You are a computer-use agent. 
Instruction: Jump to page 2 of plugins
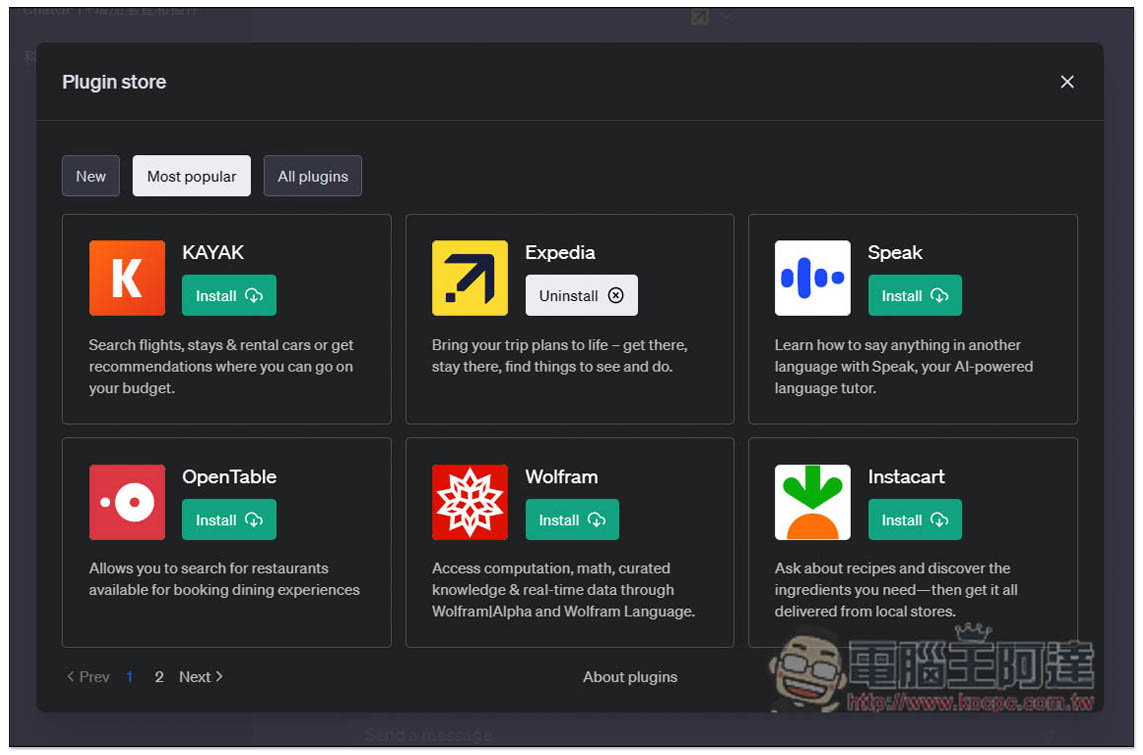[x=159, y=677]
